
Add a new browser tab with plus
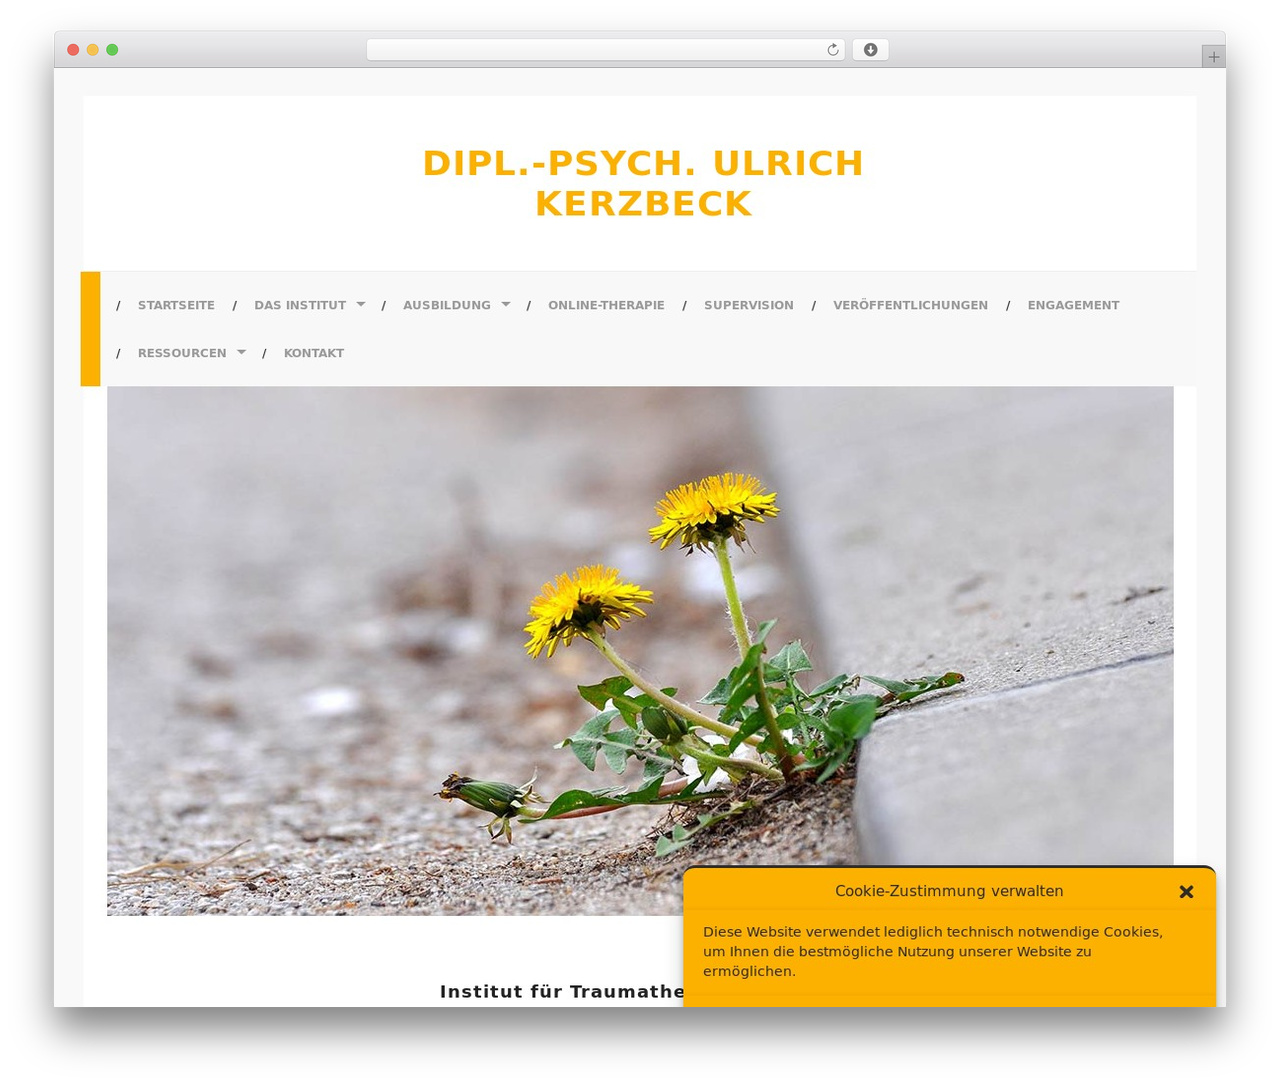pyautogui.click(x=1213, y=57)
